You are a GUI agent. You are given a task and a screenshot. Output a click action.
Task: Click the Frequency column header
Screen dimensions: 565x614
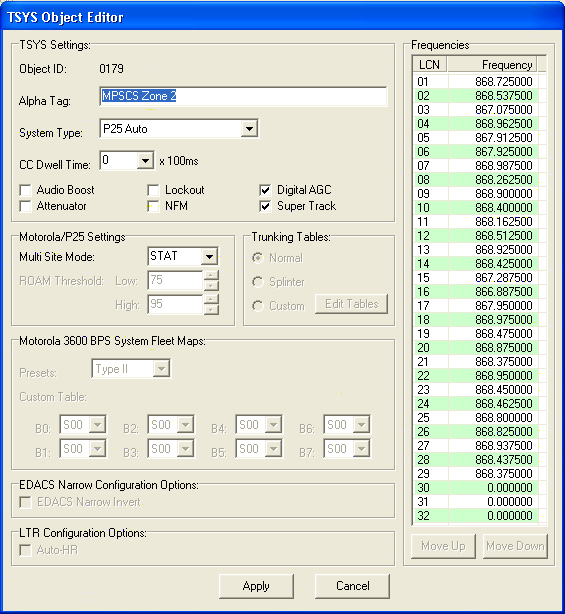pos(492,65)
